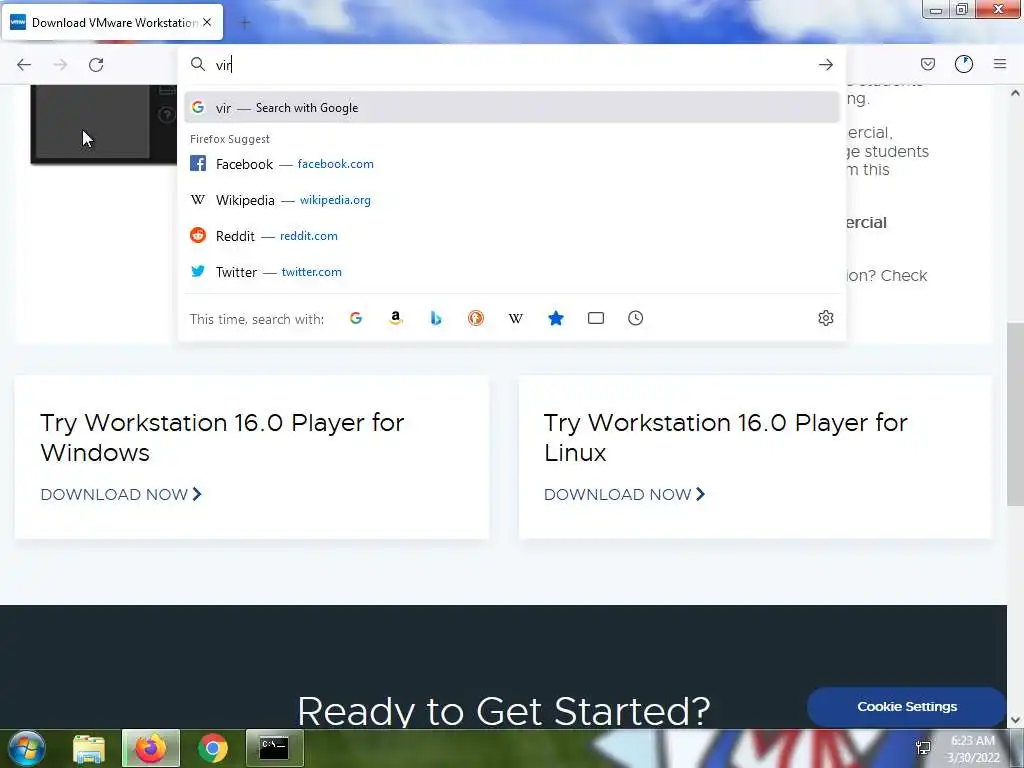Click Firefox icon in taskbar
Screen dimensions: 1024x768
tap(150, 748)
